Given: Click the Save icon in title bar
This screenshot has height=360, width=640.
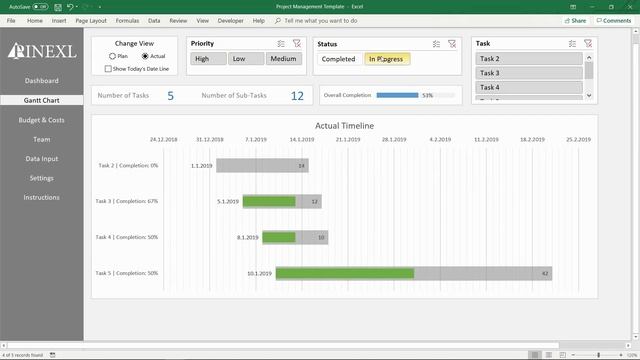Looking at the screenshot, I should pyautogui.click(x=58, y=7).
